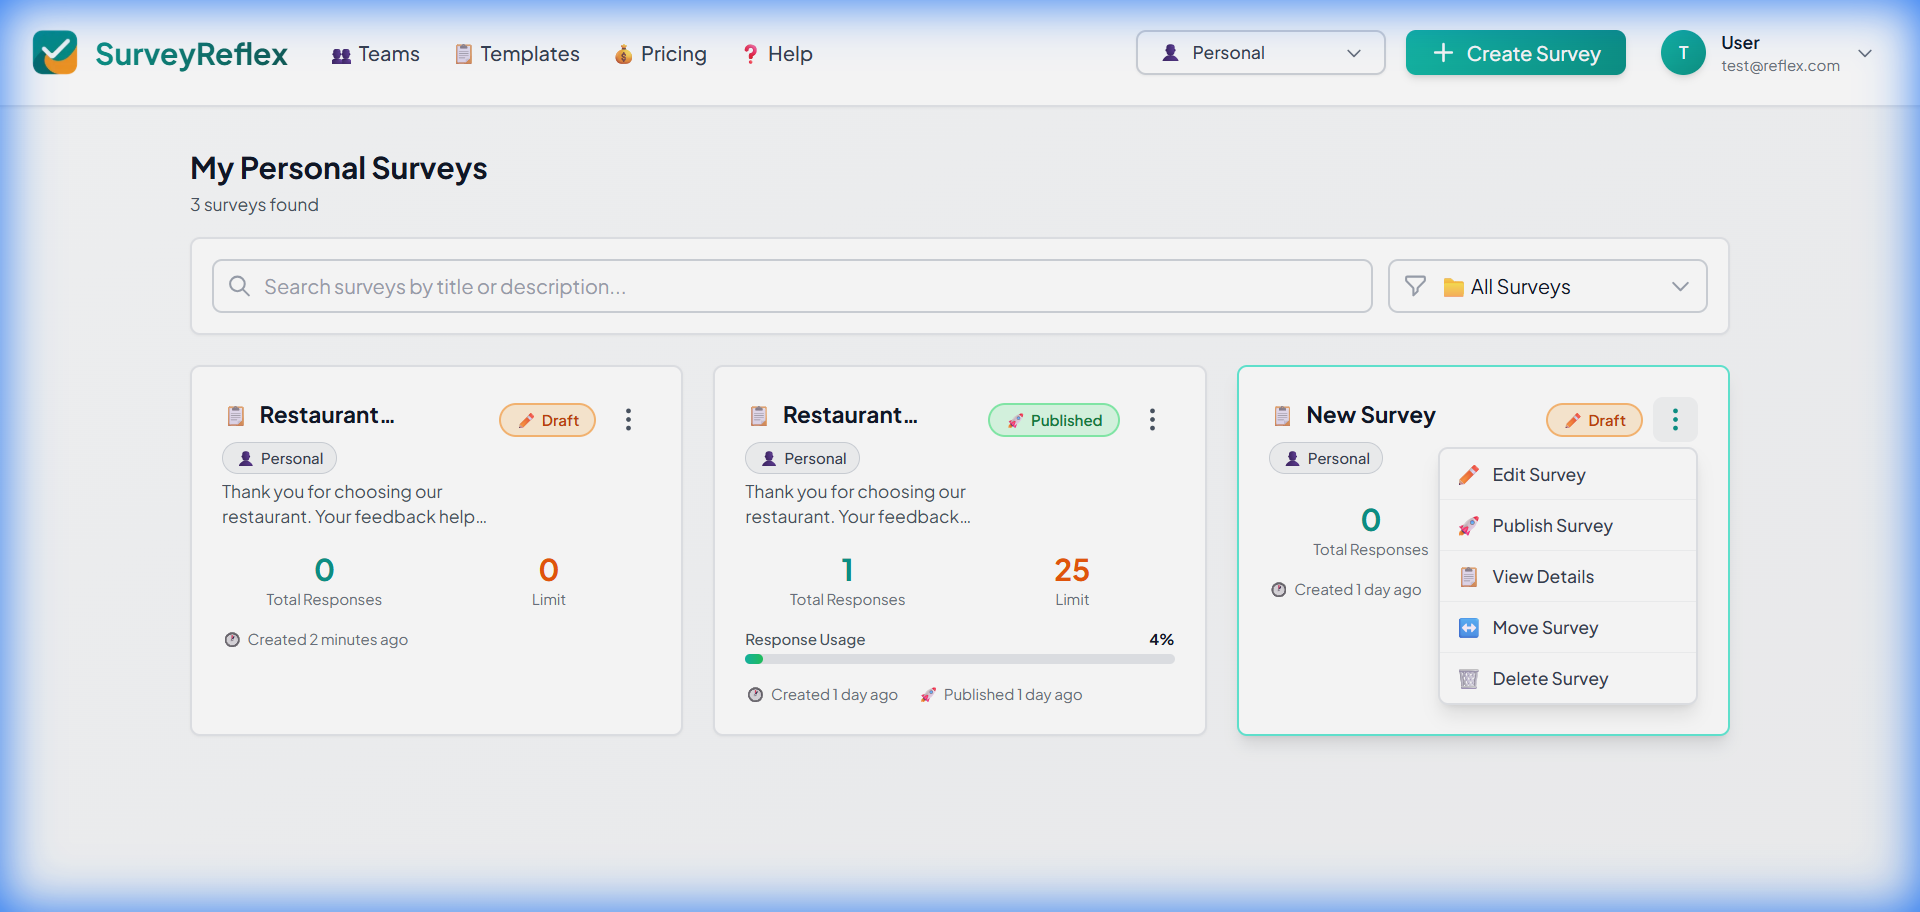Viewport: 1920px width, 912px height.
Task: Expand the Personal workspace dropdown
Action: click(1260, 53)
